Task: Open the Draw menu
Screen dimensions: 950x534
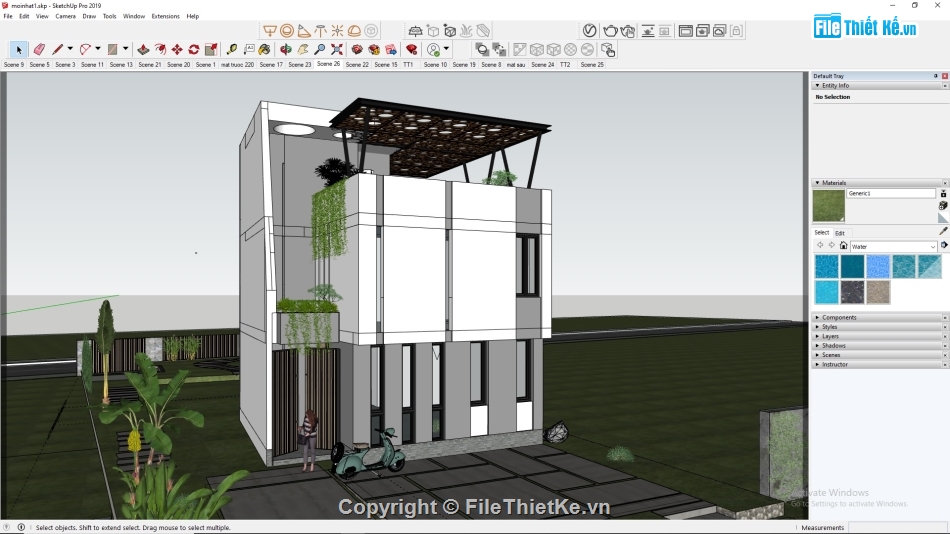Action: [89, 16]
